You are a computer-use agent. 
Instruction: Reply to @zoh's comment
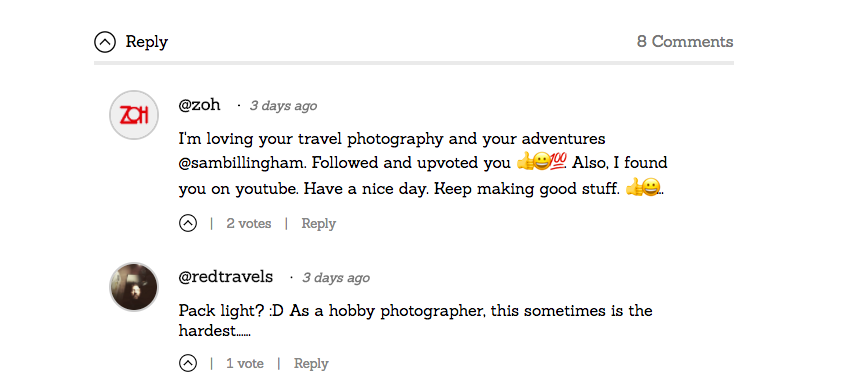318,223
